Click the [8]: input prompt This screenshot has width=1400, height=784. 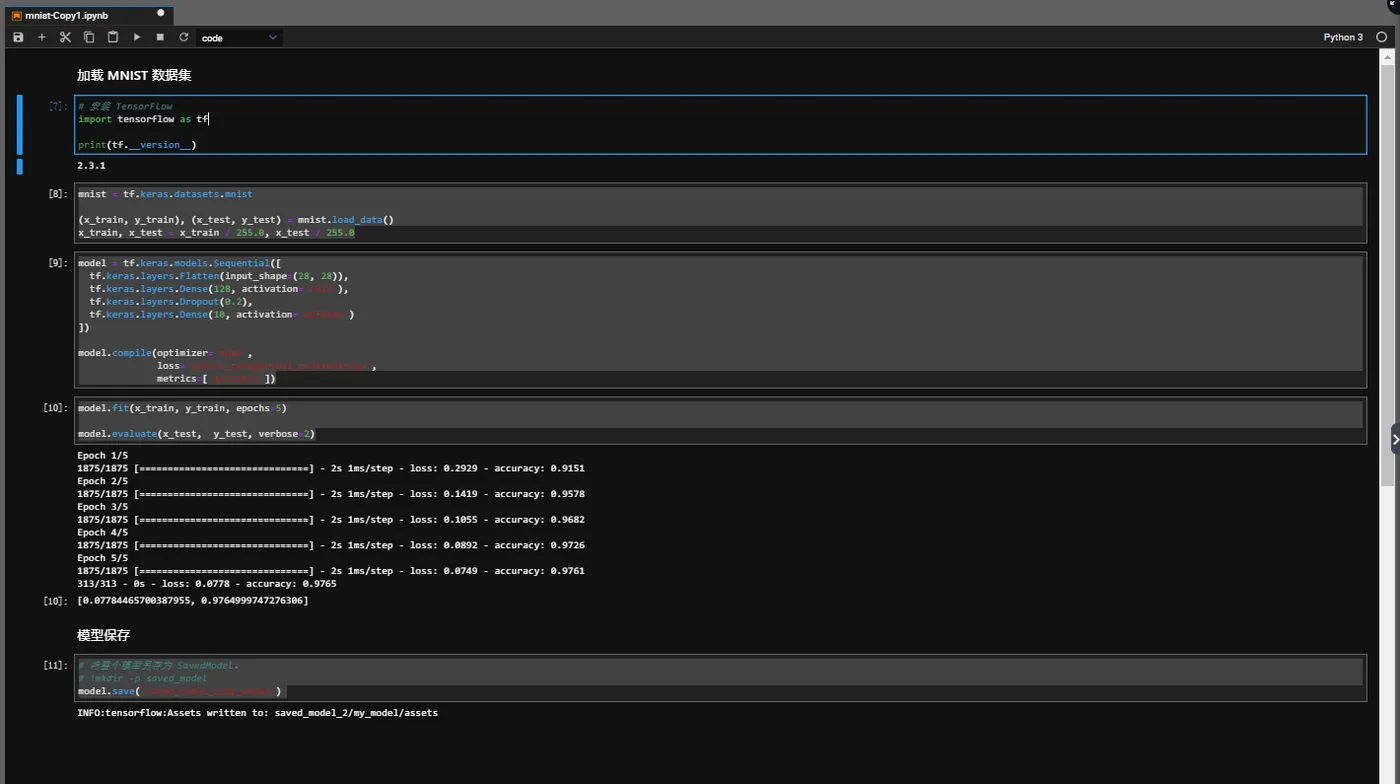pyautogui.click(x=58, y=194)
